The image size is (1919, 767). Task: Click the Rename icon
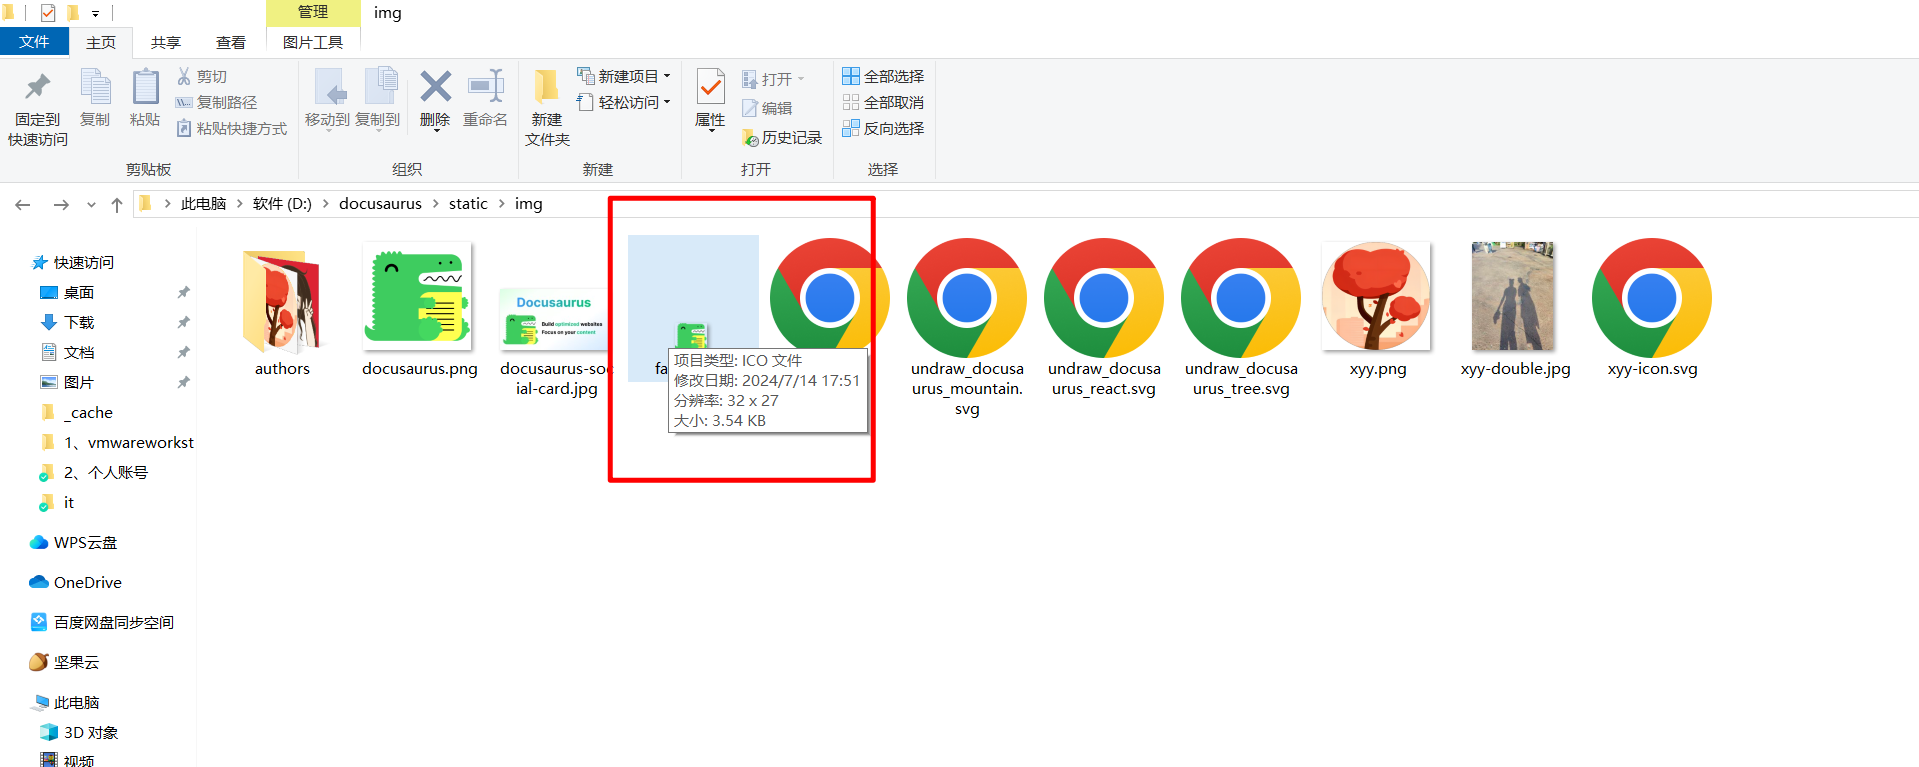pos(486,87)
